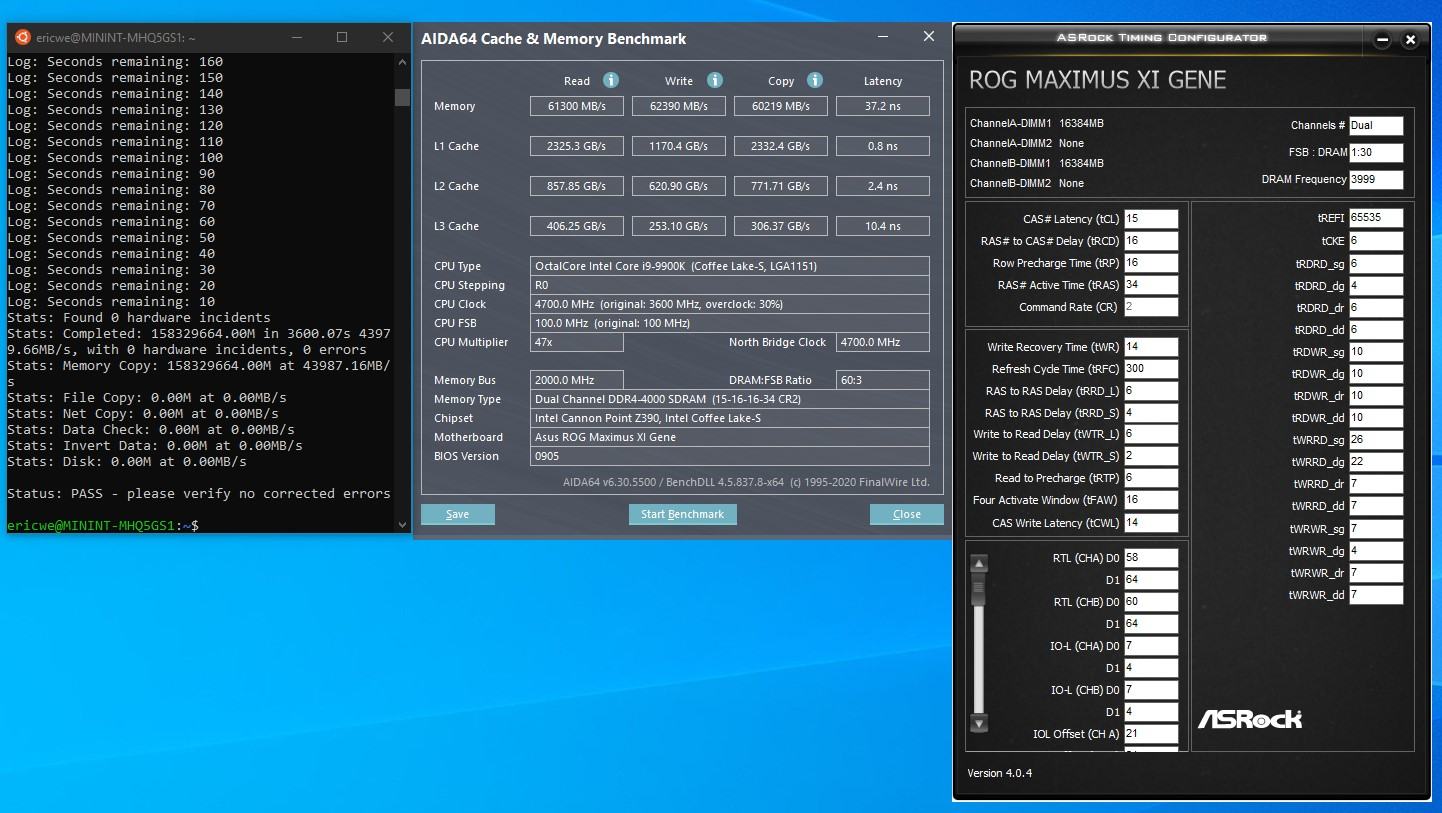Click the tCKE value field
The height and width of the screenshot is (813, 1442).
point(1376,241)
